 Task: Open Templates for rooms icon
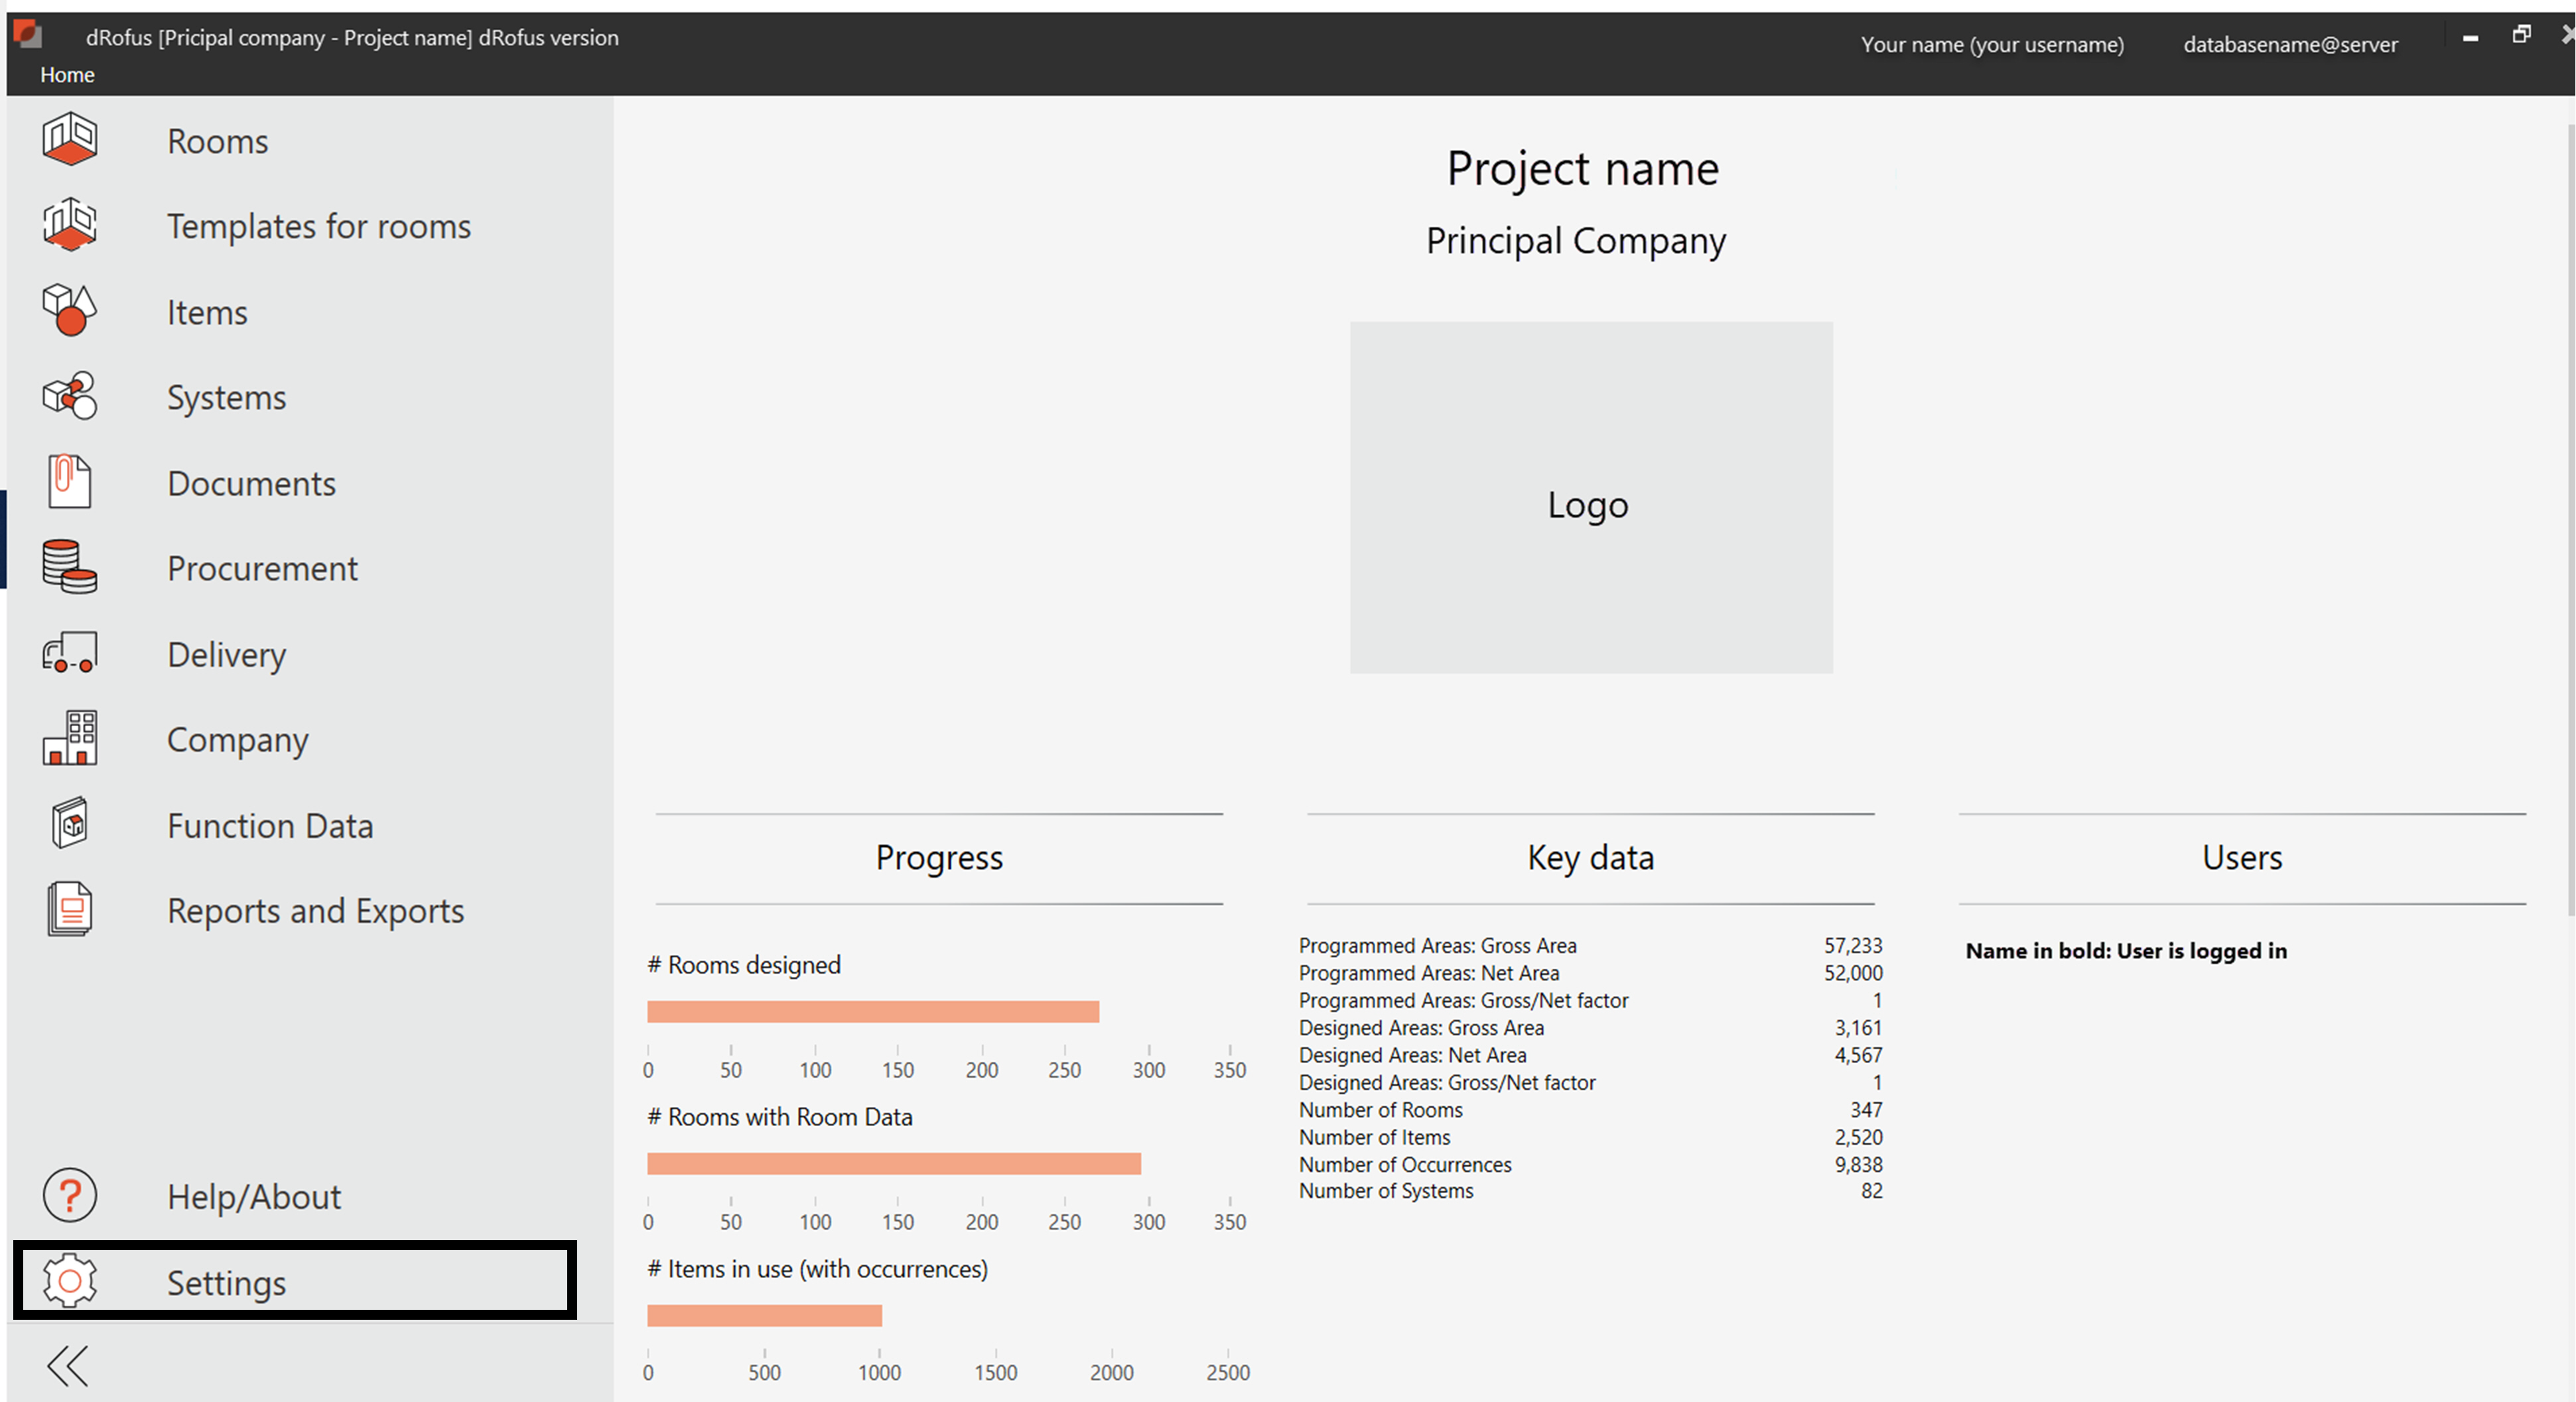coord(69,225)
